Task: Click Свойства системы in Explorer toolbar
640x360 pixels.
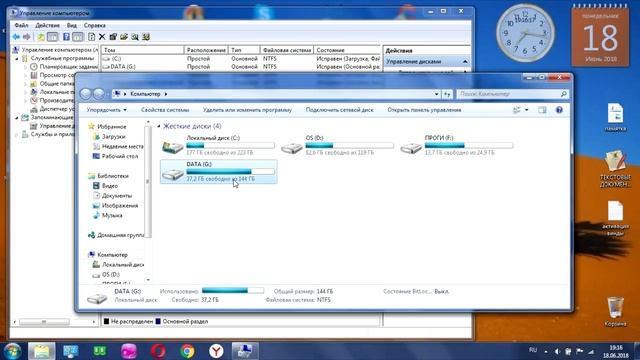Action: [165, 110]
